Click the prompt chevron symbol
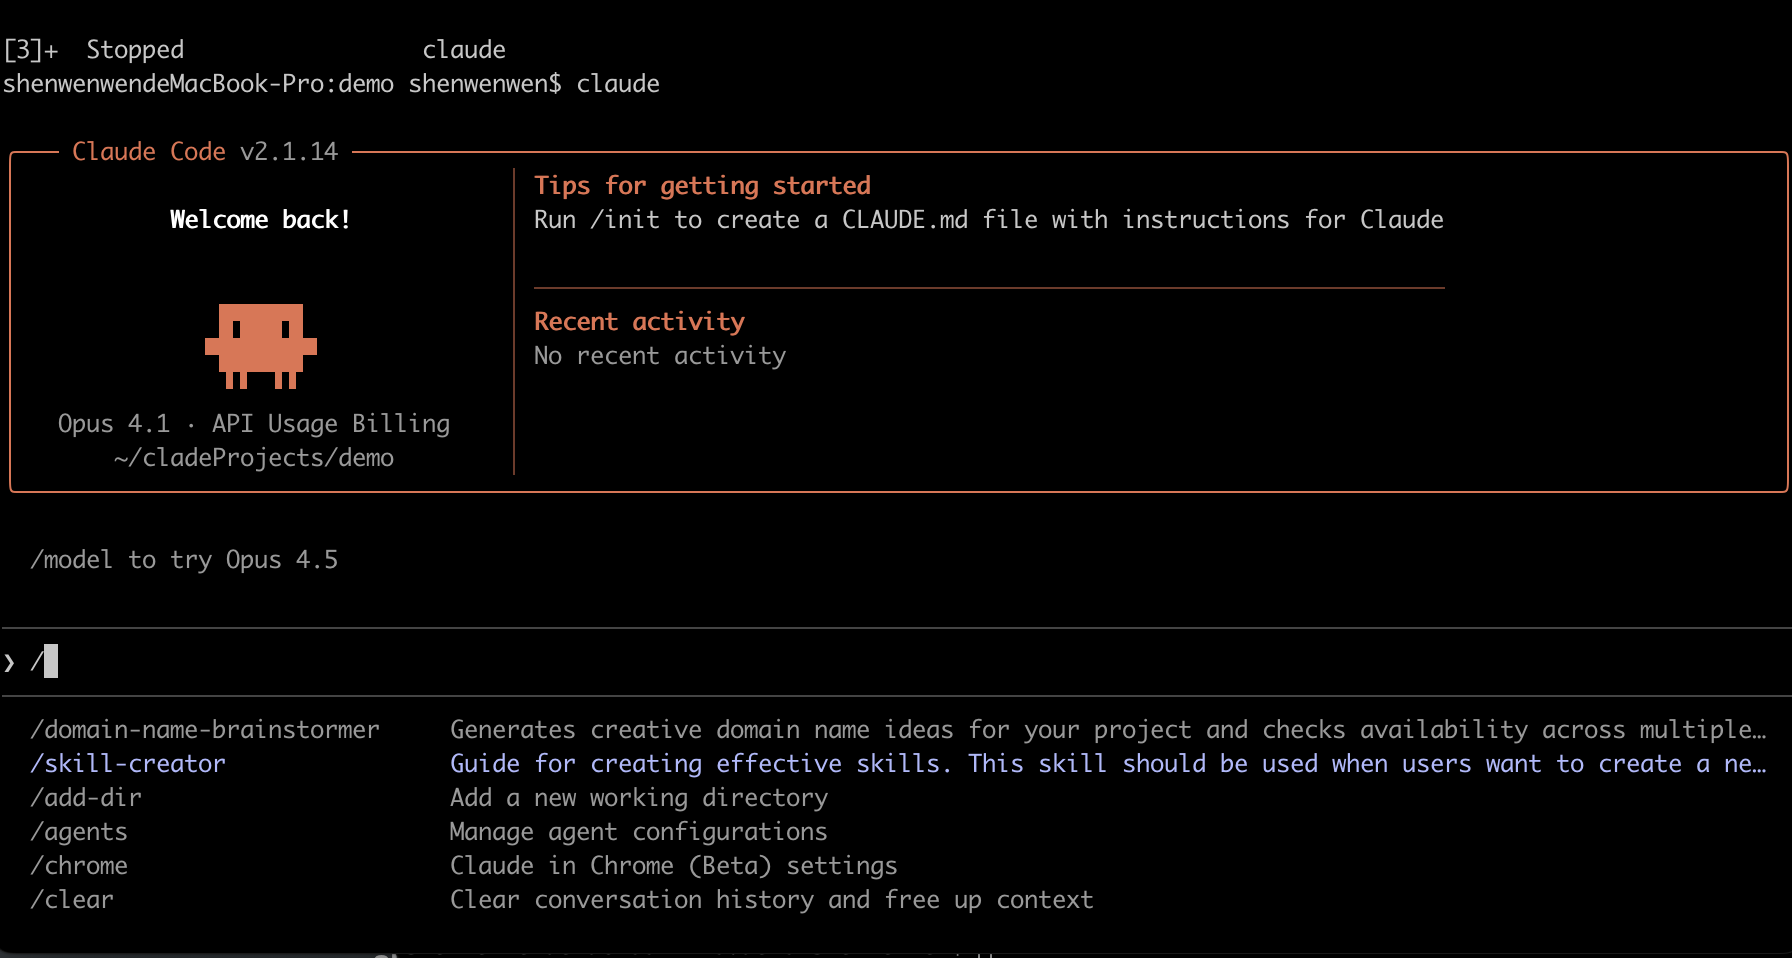The width and height of the screenshot is (1792, 958). click(9, 662)
